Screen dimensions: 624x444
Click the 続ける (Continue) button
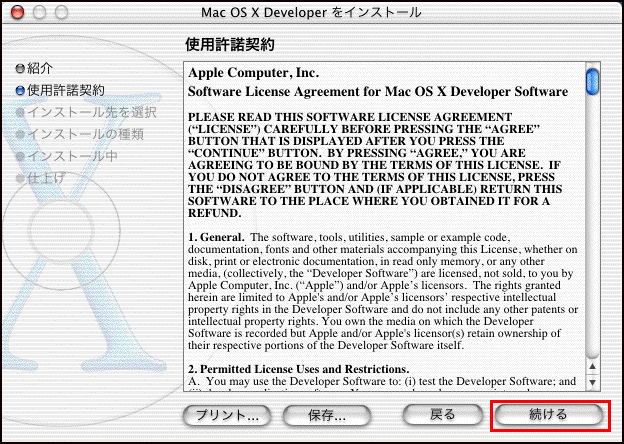click(x=548, y=415)
